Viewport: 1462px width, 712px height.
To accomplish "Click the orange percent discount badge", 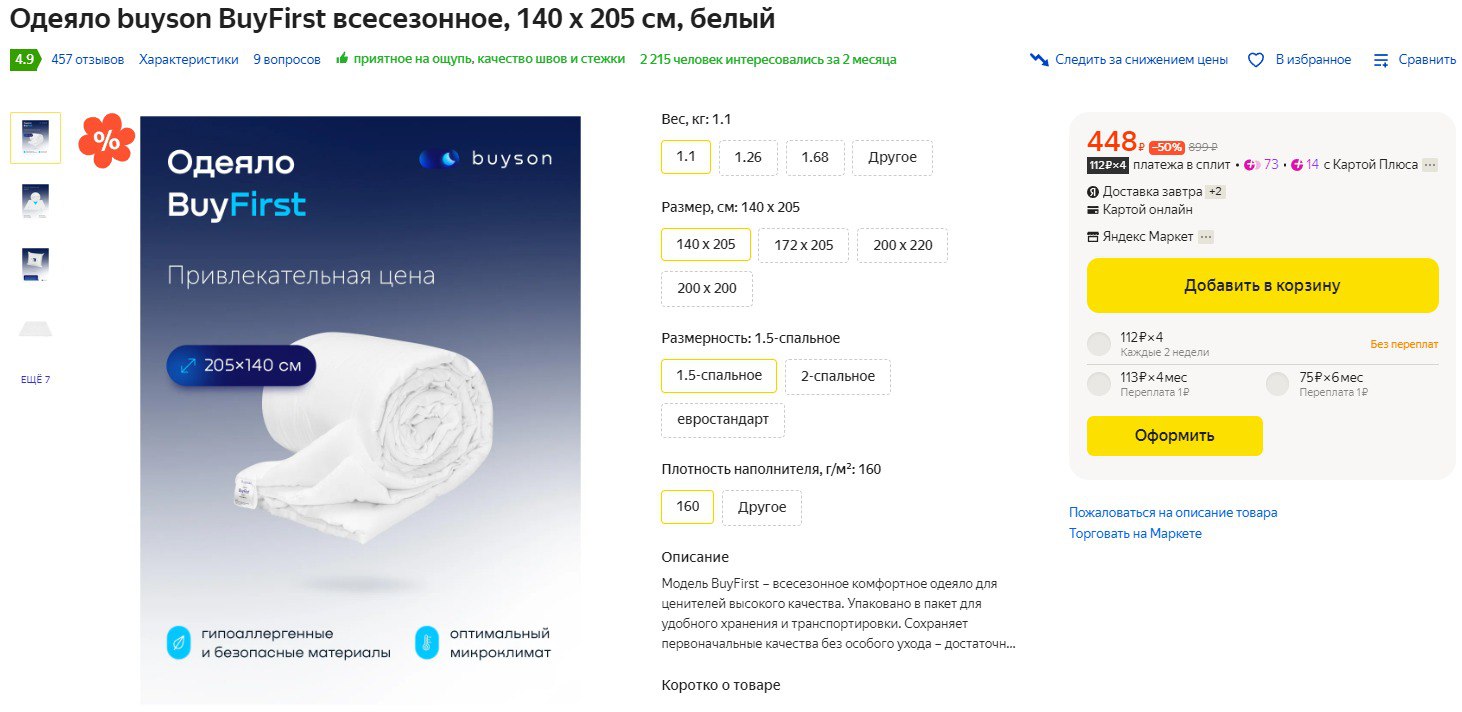I will (x=106, y=140).
